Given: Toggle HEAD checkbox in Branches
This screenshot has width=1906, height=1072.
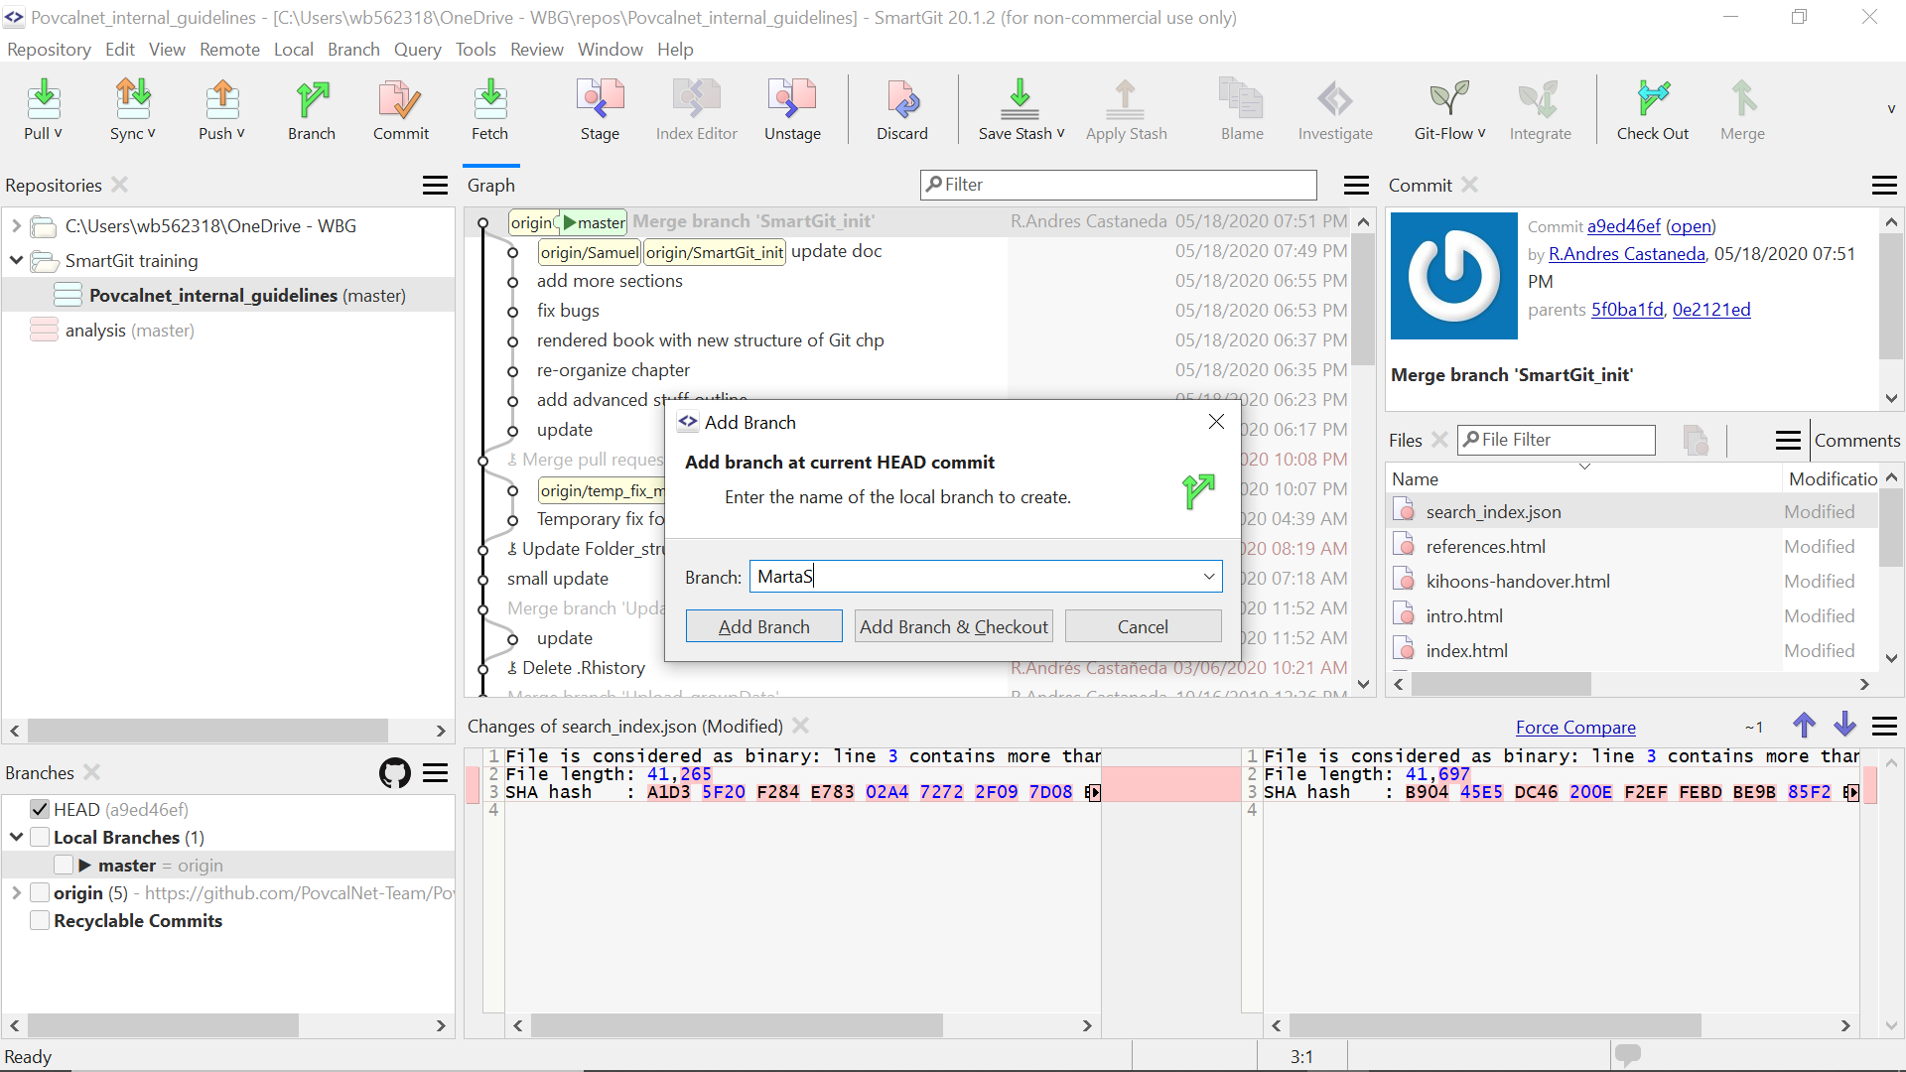Looking at the screenshot, I should click(x=39, y=809).
